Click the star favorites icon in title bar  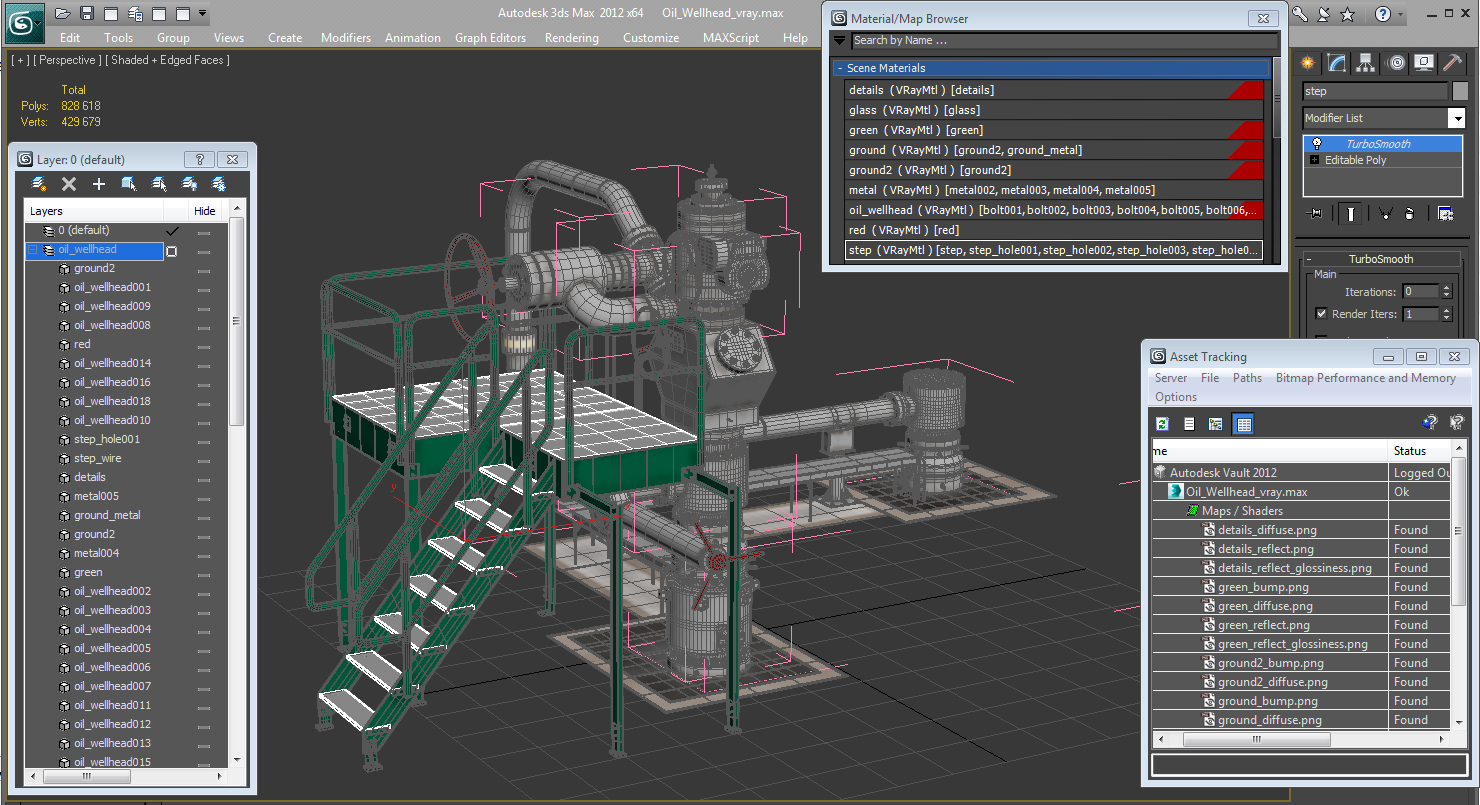(x=1347, y=14)
